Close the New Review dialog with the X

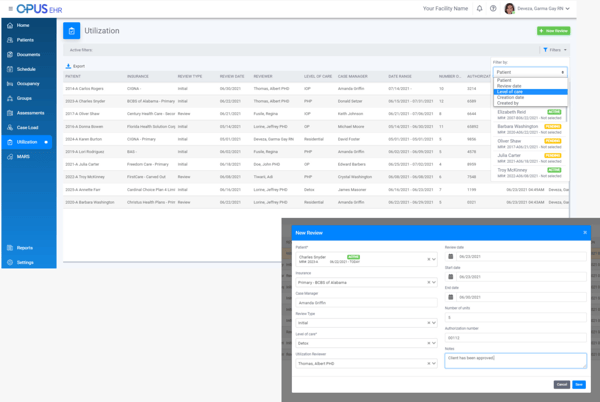coord(585,233)
